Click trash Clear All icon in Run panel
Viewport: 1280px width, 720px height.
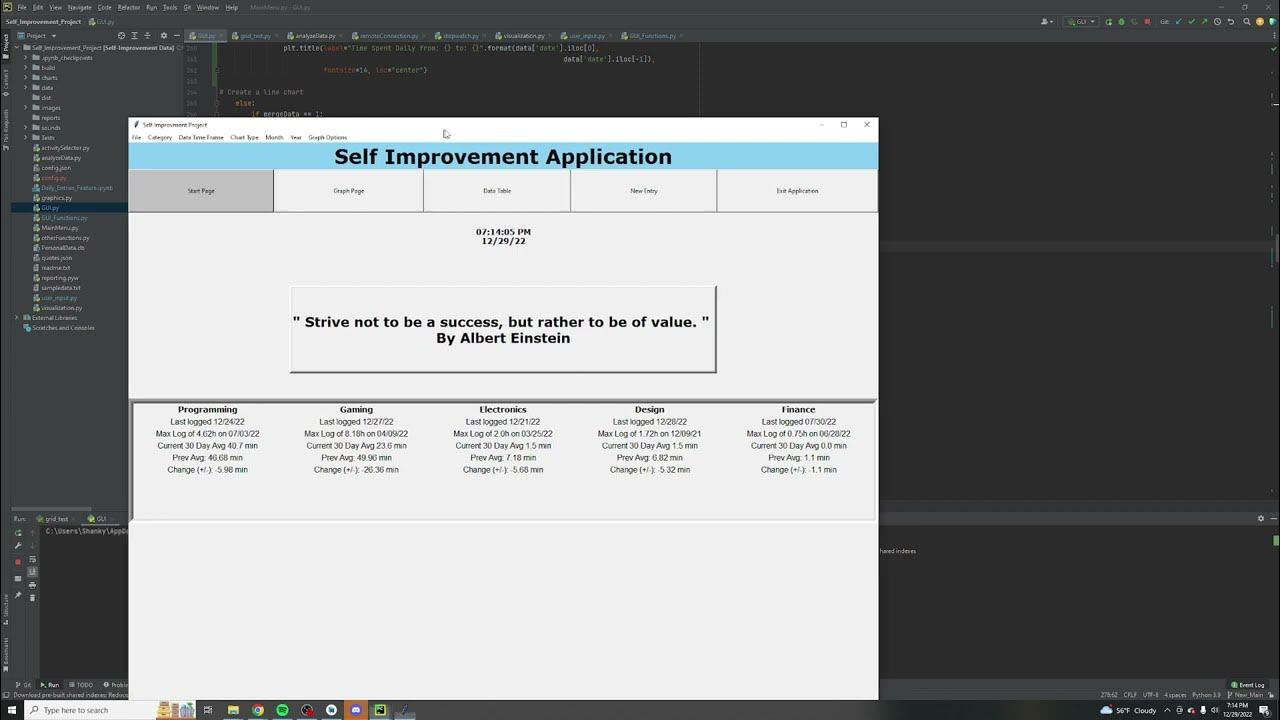click(x=32, y=597)
